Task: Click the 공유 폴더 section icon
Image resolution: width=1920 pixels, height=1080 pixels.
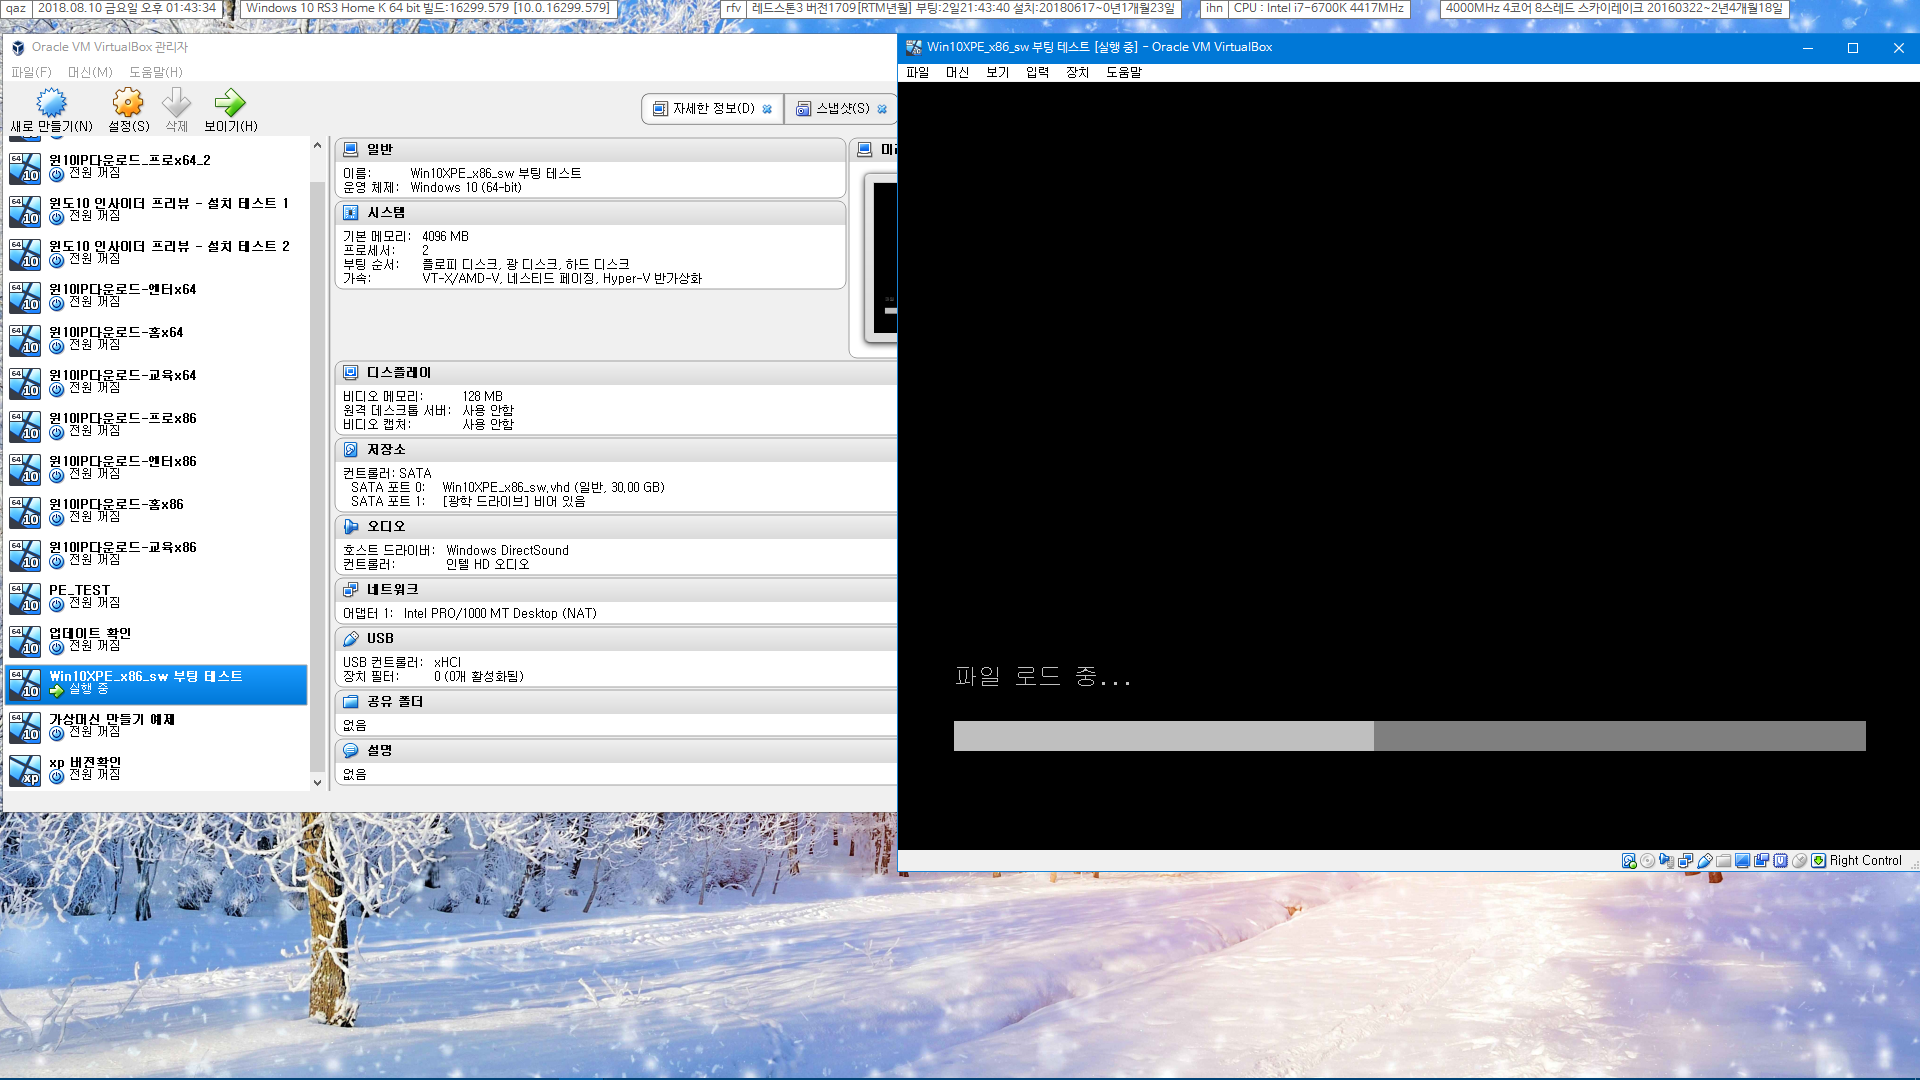Action: pyautogui.click(x=350, y=701)
